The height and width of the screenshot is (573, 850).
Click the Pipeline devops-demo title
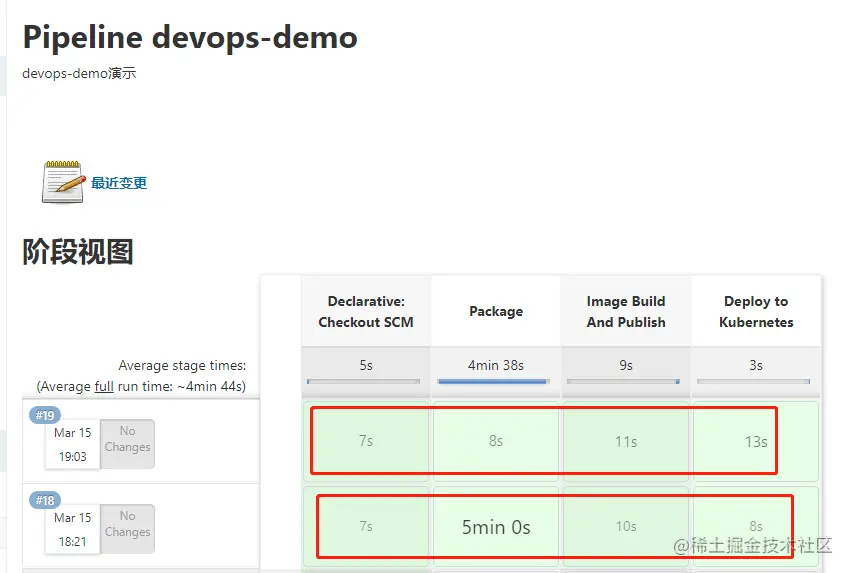[x=190, y=37]
